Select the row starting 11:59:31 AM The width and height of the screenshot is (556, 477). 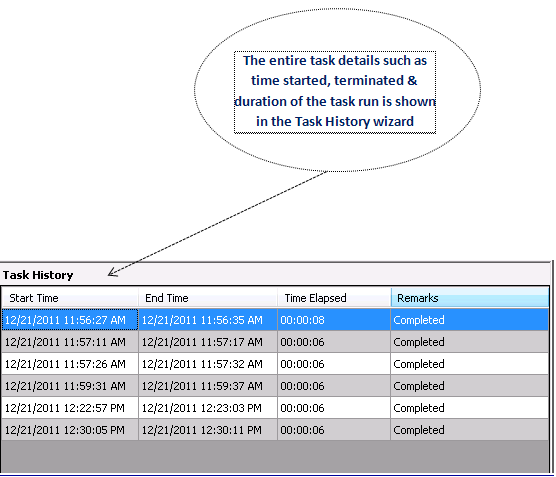[x=275, y=386]
